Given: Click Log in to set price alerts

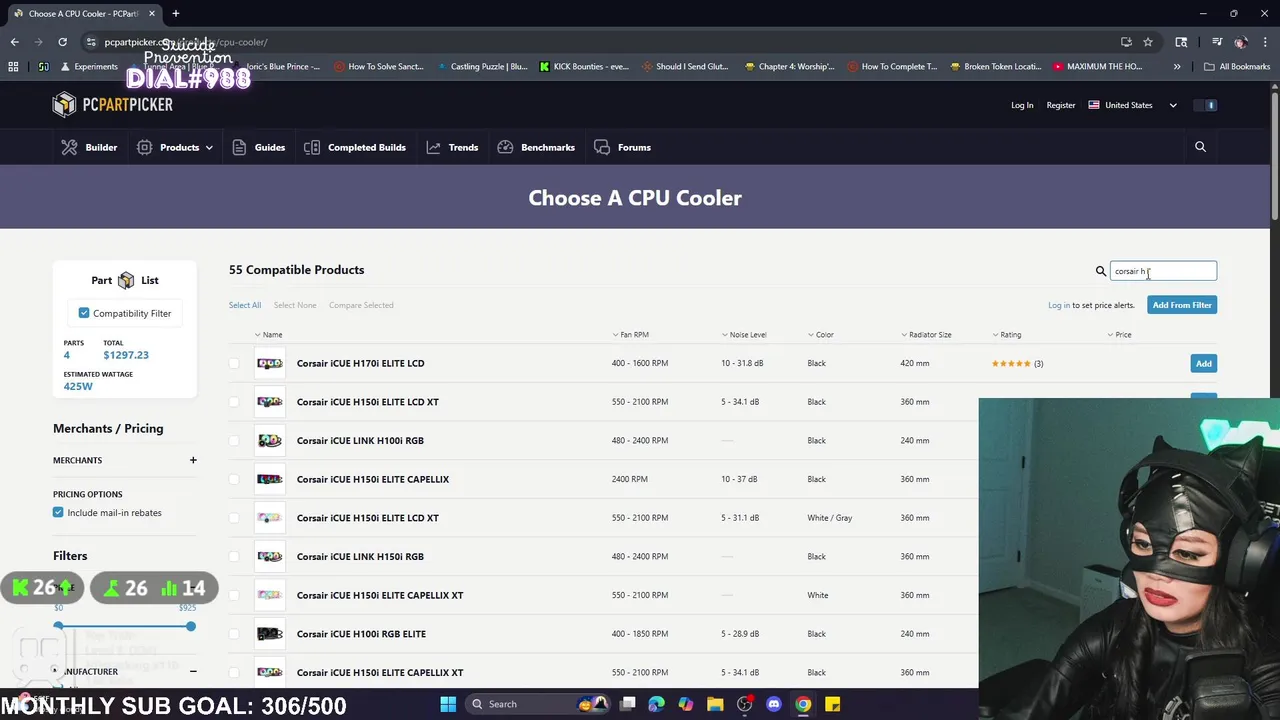Looking at the screenshot, I should pos(1059,305).
